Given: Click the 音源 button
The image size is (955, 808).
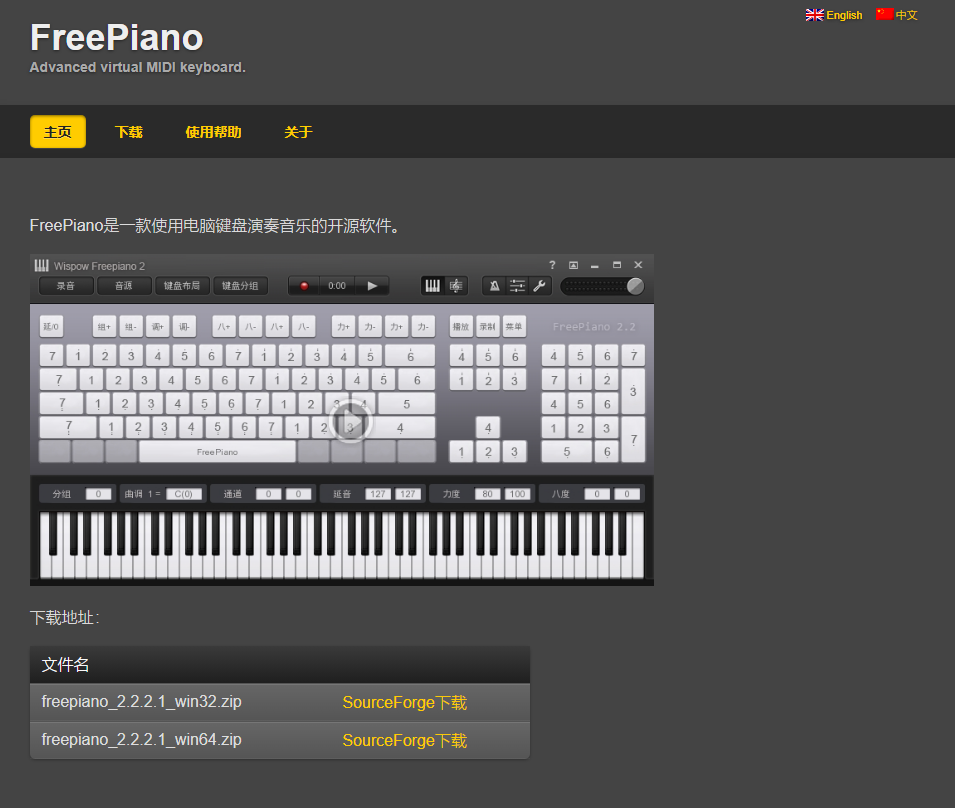Looking at the screenshot, I should coord(124,286).
